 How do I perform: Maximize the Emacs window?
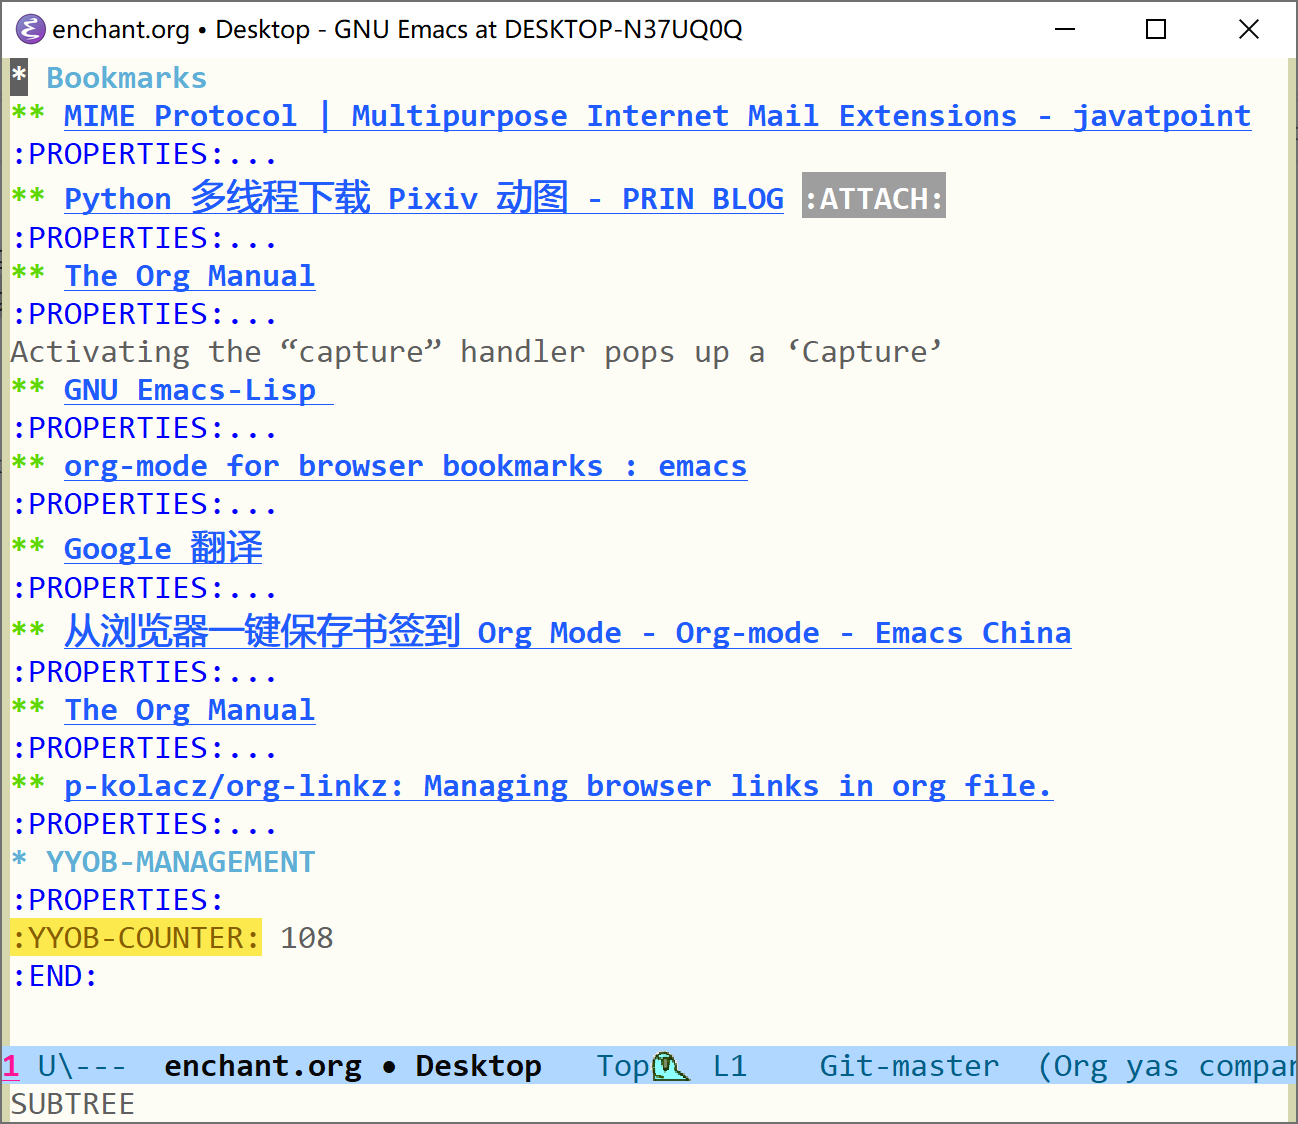1156,29
